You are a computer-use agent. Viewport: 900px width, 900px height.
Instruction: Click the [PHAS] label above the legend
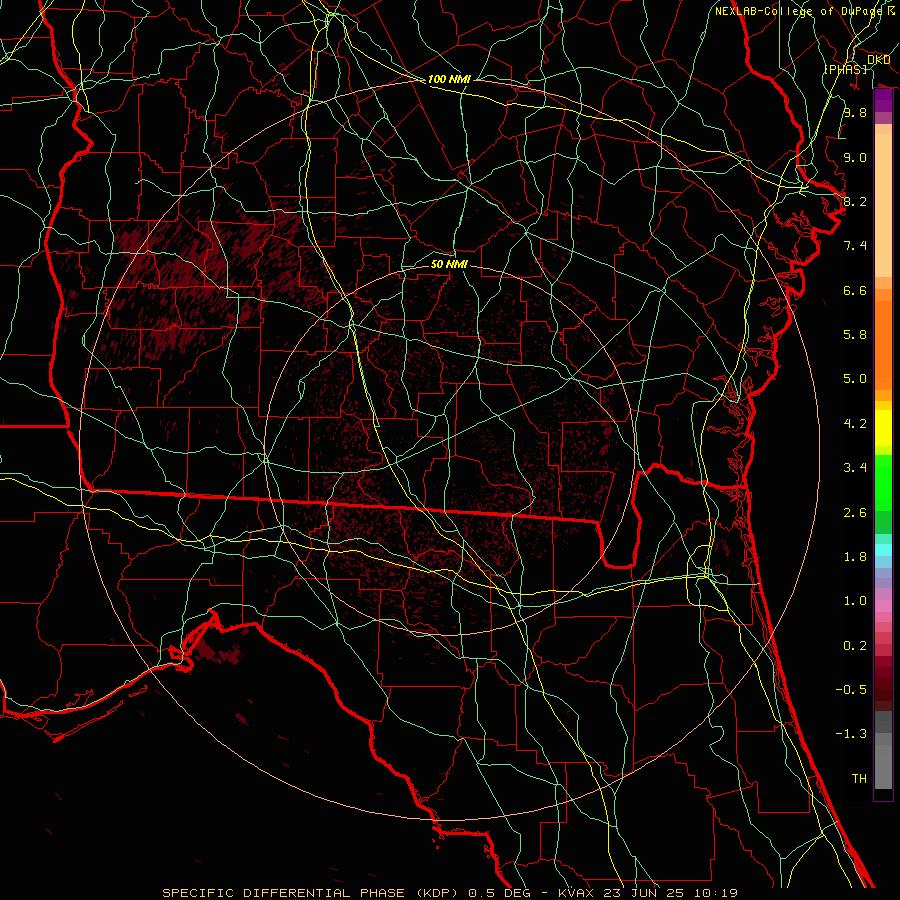[x=845, y=69]
